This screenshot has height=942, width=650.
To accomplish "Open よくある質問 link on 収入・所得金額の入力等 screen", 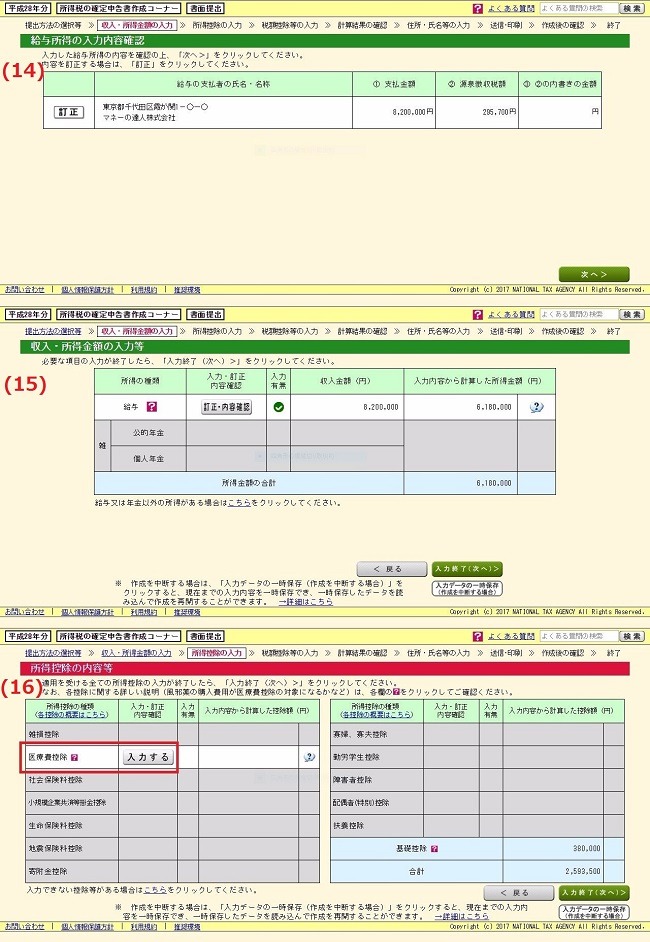I will tap(511, 315).
